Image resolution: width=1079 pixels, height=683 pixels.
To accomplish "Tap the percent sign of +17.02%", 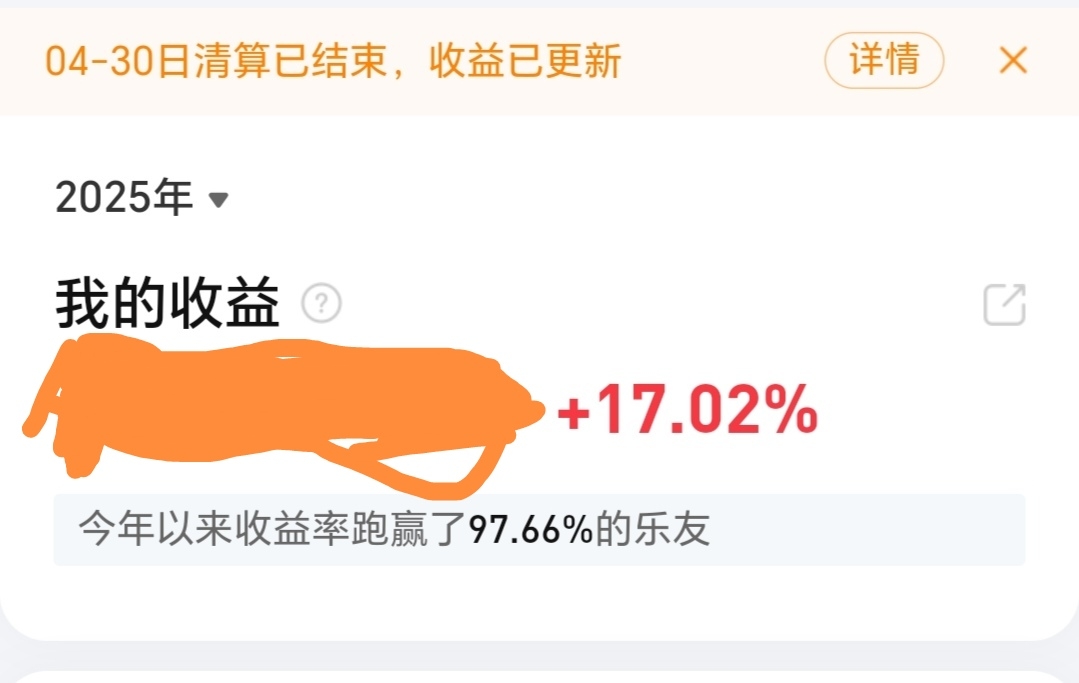I will pos(789,410).
